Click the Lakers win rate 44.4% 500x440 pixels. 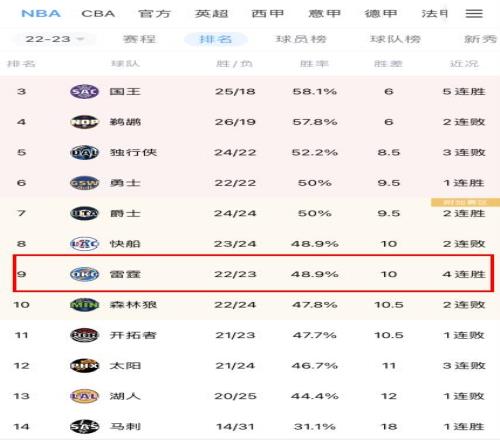315,396
